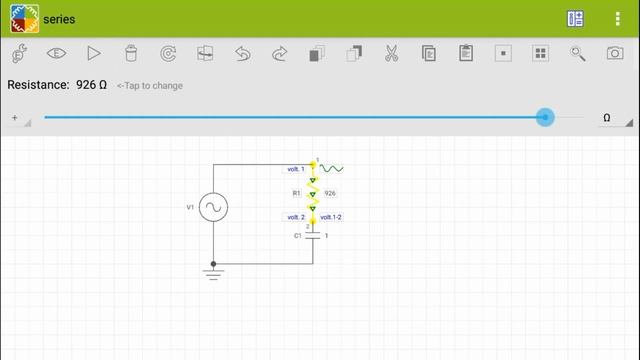Open the plus scale dropdown beside slider
Viewport: 640px width, 360px height.
20,118
